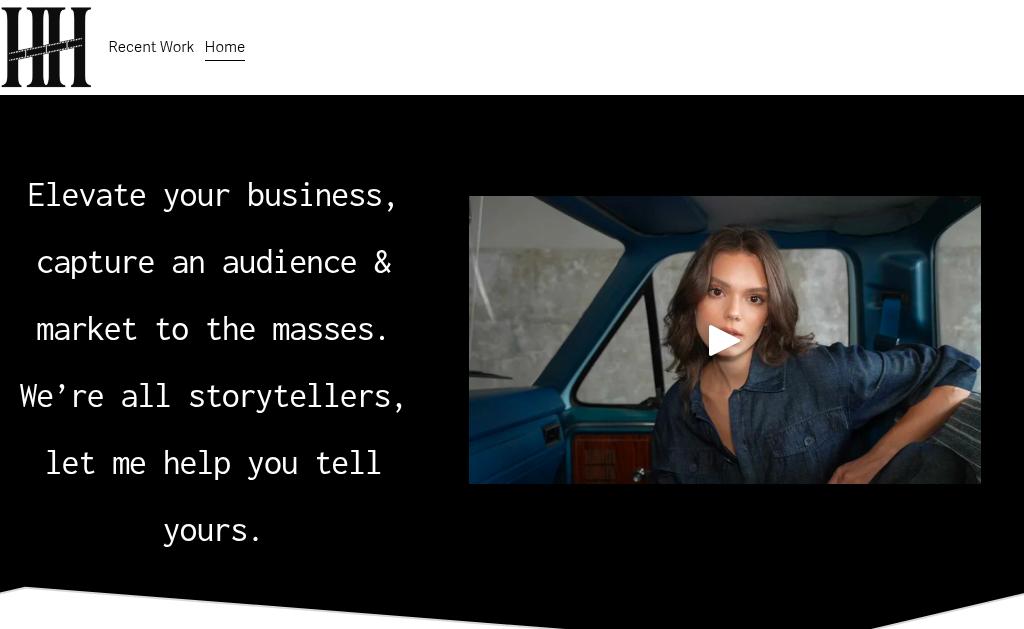
Task: Click the "let me help you tell" line
Action: point(213,464)
